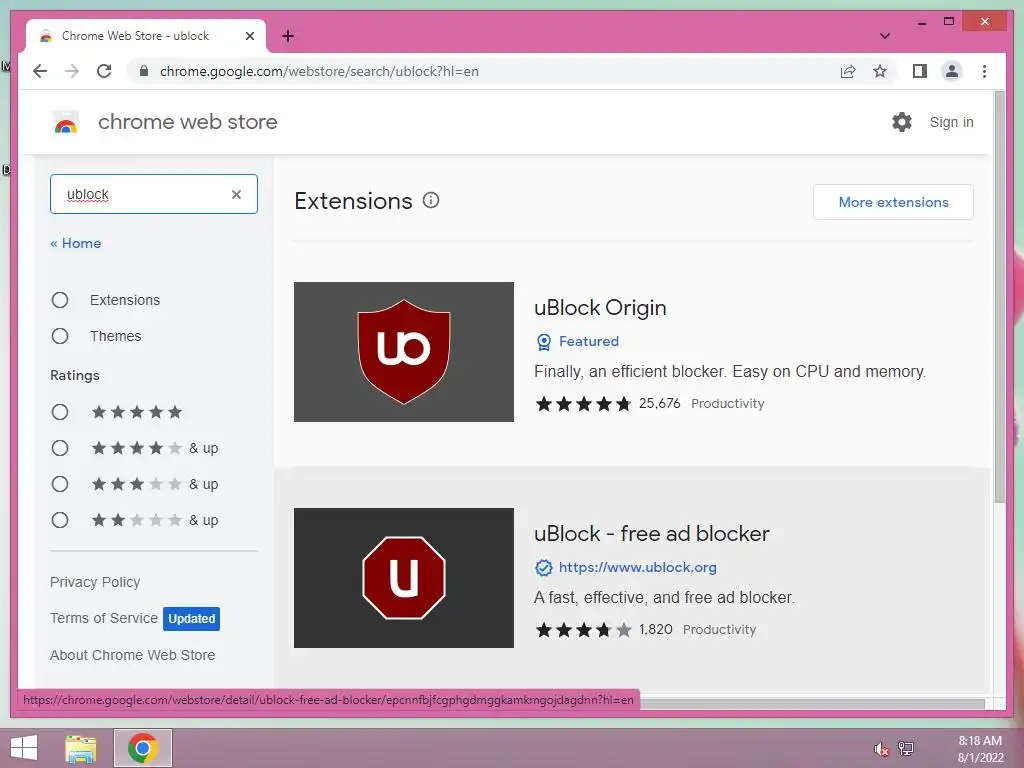Viewport: 1024px width, 768px height.
Task: Reload the Chrome Web Store page
Action: (x=104, y=71)
